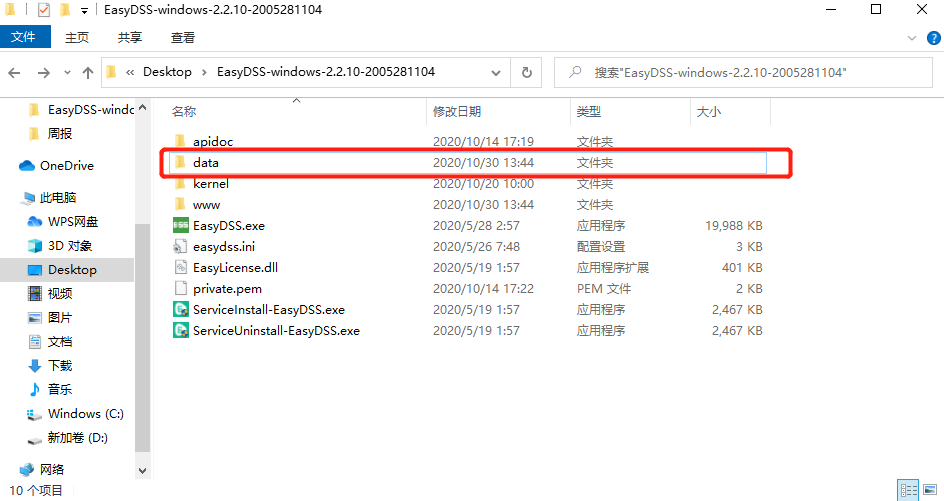Image resolution: width=944 pixels, height=501 pixels.
Task: Switch to details view layout icon
Action: (x=908, y=490)
